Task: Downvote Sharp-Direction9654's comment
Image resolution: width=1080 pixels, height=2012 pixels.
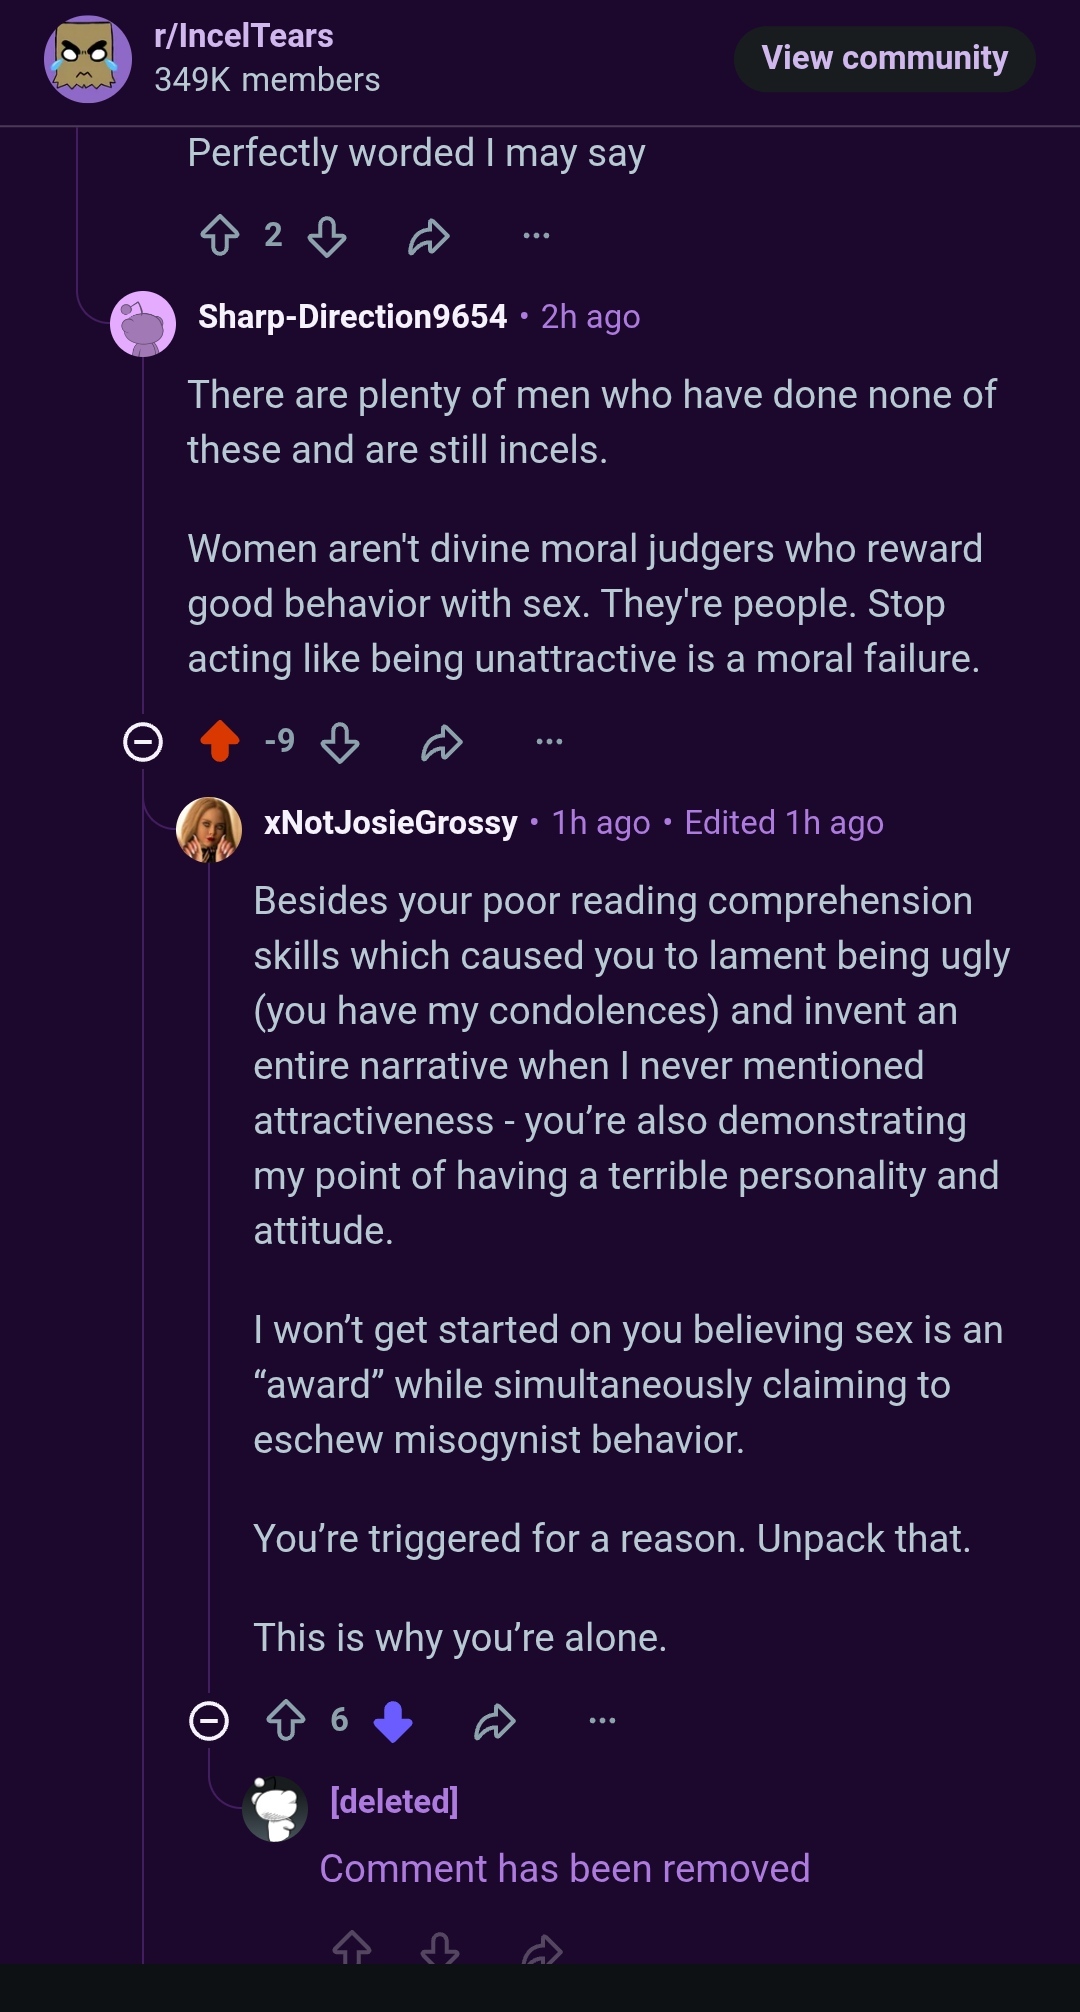Action: tap(340, 743)
